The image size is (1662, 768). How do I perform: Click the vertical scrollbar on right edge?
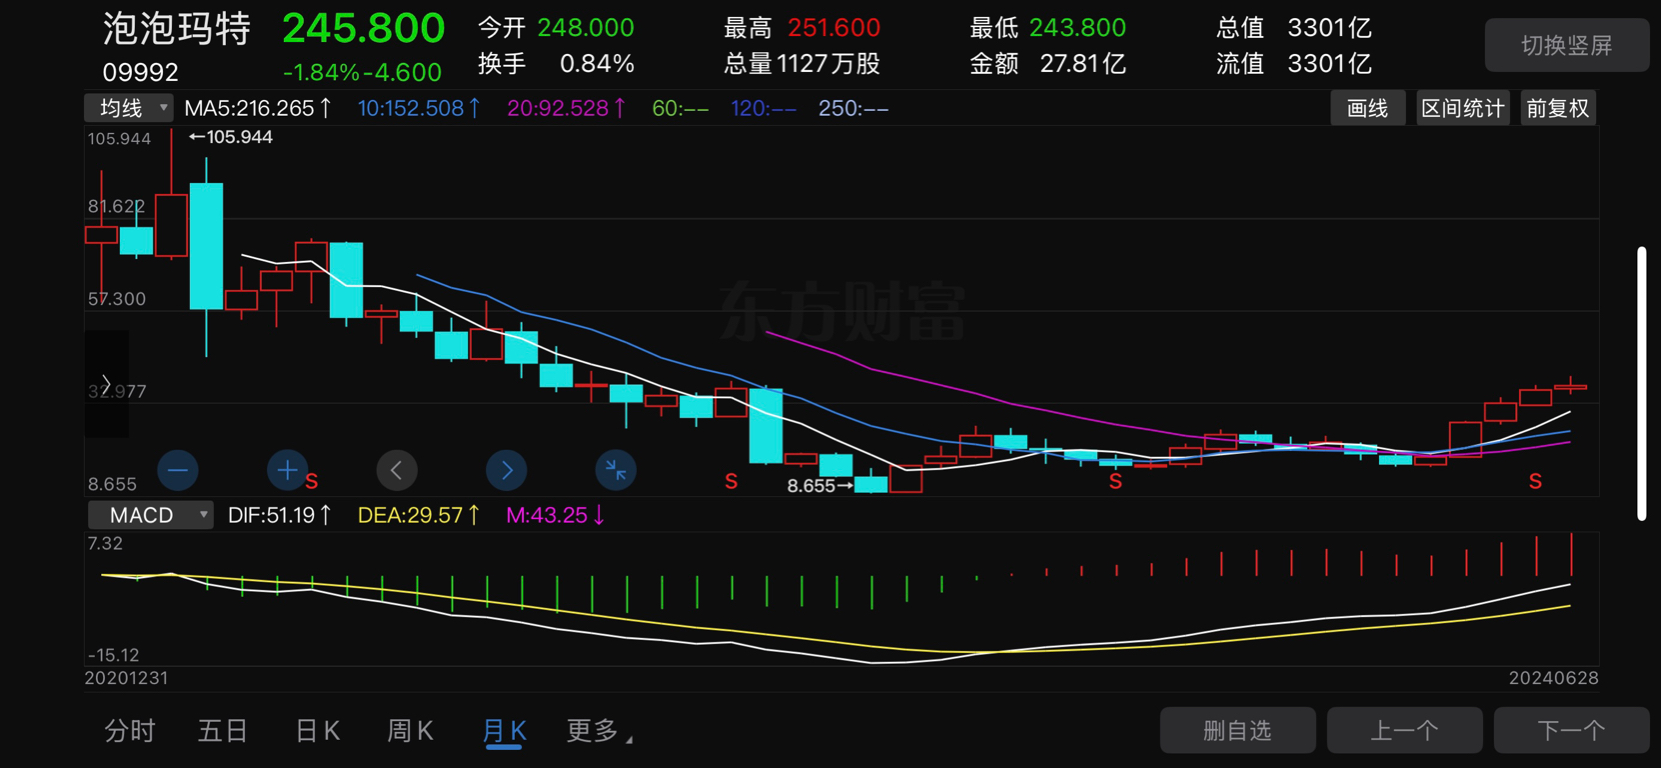[1642, 383]
